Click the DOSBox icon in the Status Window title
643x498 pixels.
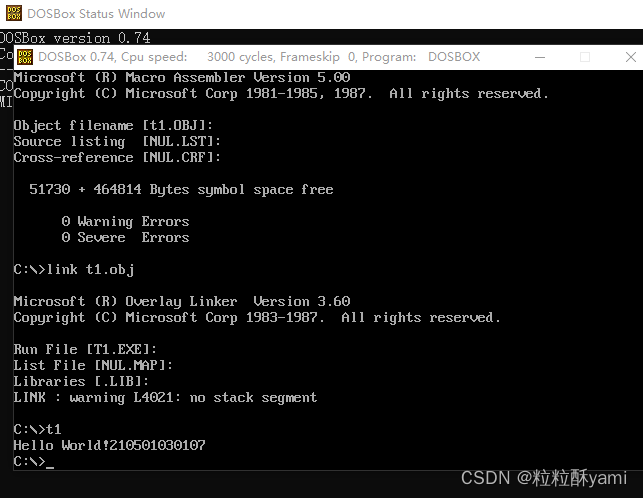click(14, 14)
